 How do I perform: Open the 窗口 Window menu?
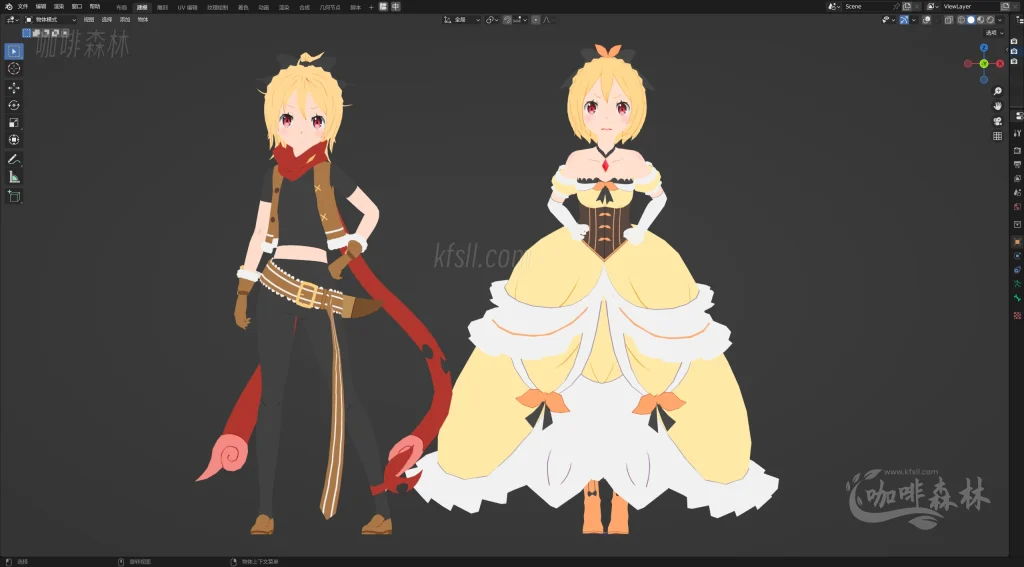click(76, 7)
